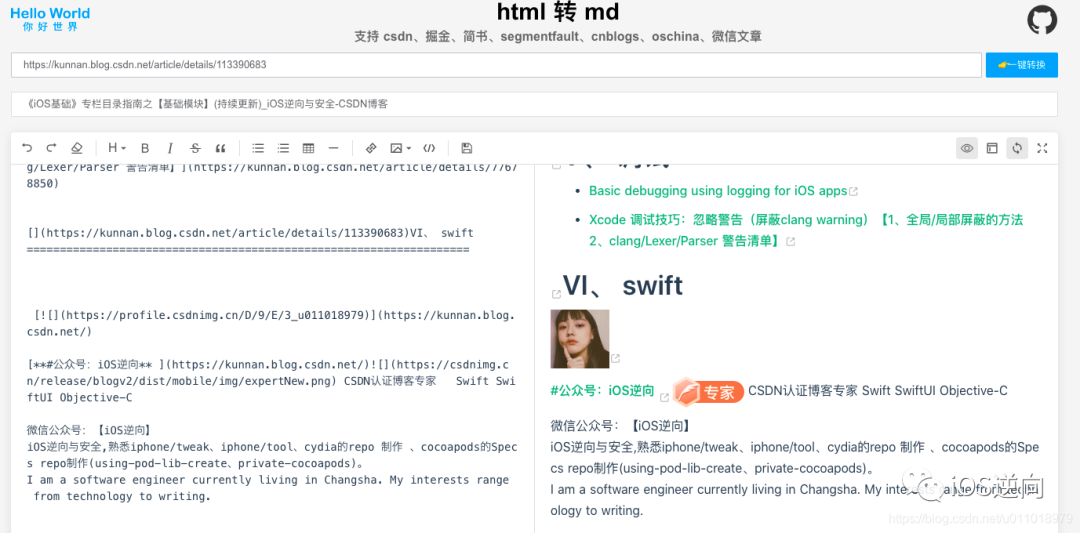Click the profile.csdnimg.cn image markdown line
Screen dimensions: 1080x533
pyautogui.click(x=272, y=324)
